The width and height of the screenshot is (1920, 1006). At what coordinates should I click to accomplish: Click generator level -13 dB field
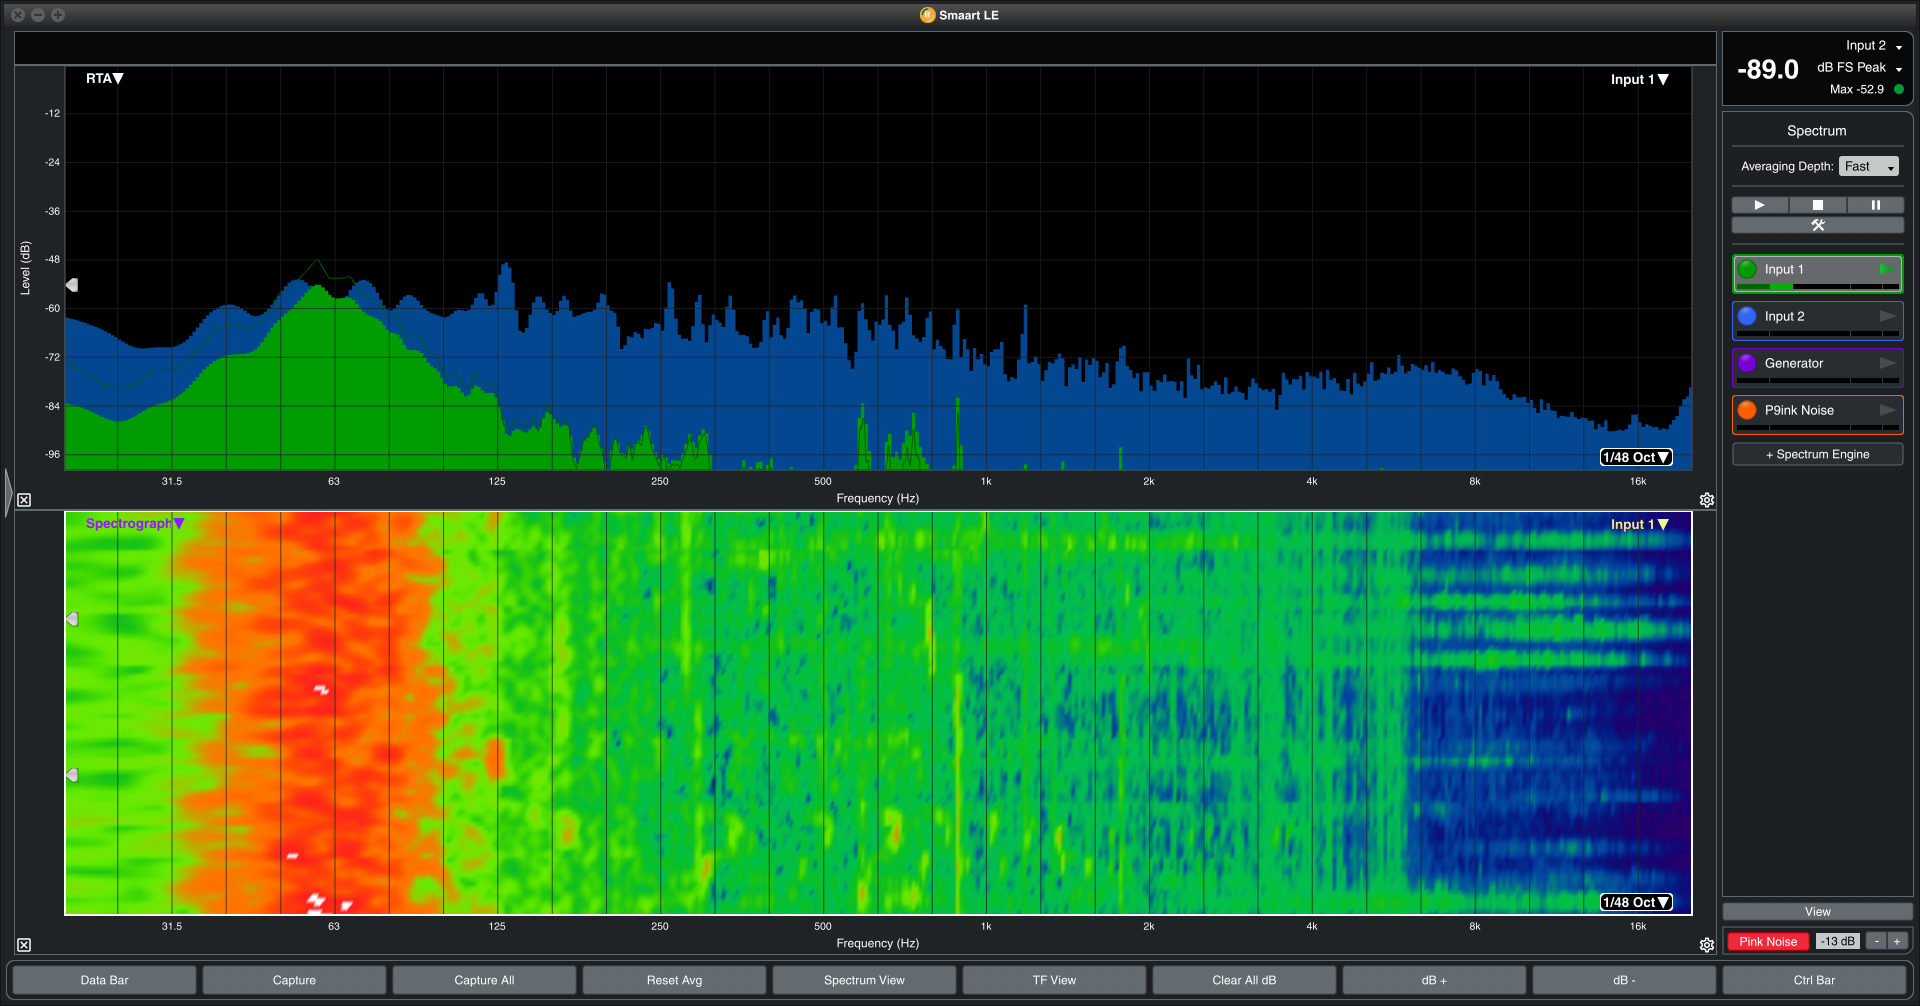point(1838,941)
